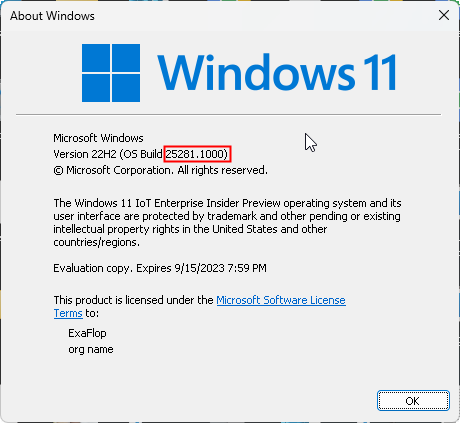Click the 'Version 22H2' text

85,154
